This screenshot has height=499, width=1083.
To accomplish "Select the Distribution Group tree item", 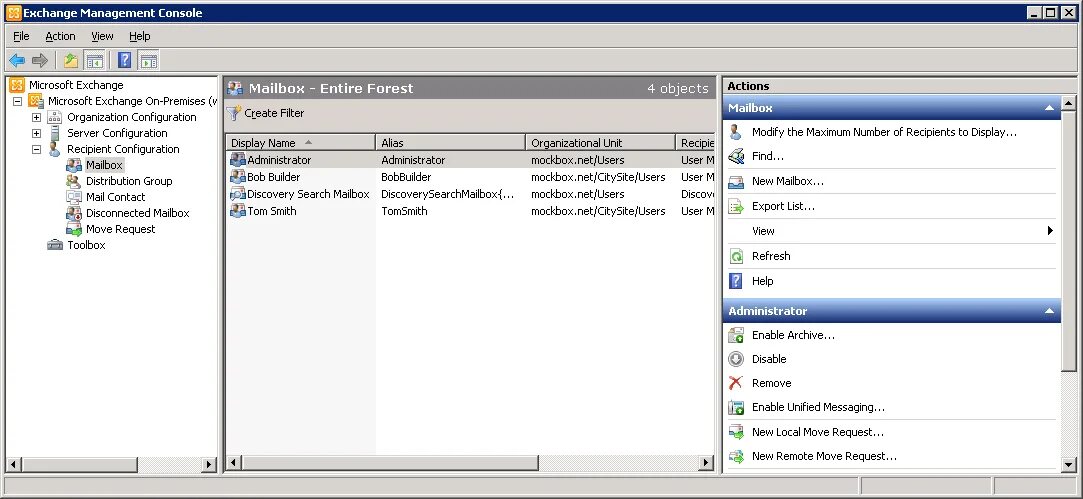I will 128,181.
